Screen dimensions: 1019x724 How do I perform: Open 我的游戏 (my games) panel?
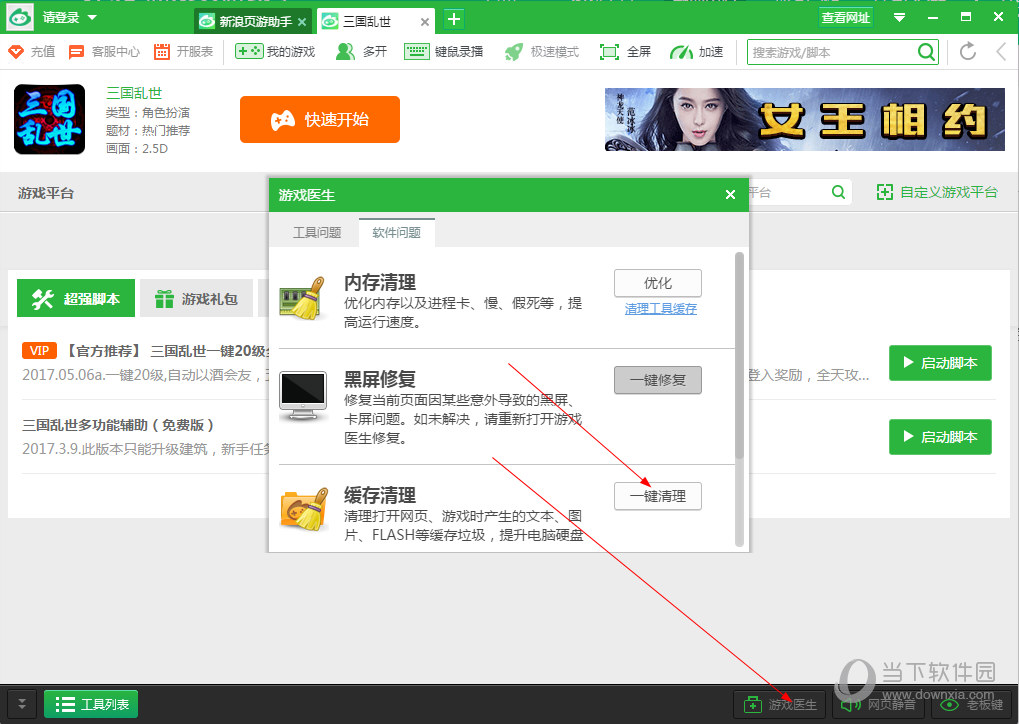pyautogui.click(x=272, y=52)
